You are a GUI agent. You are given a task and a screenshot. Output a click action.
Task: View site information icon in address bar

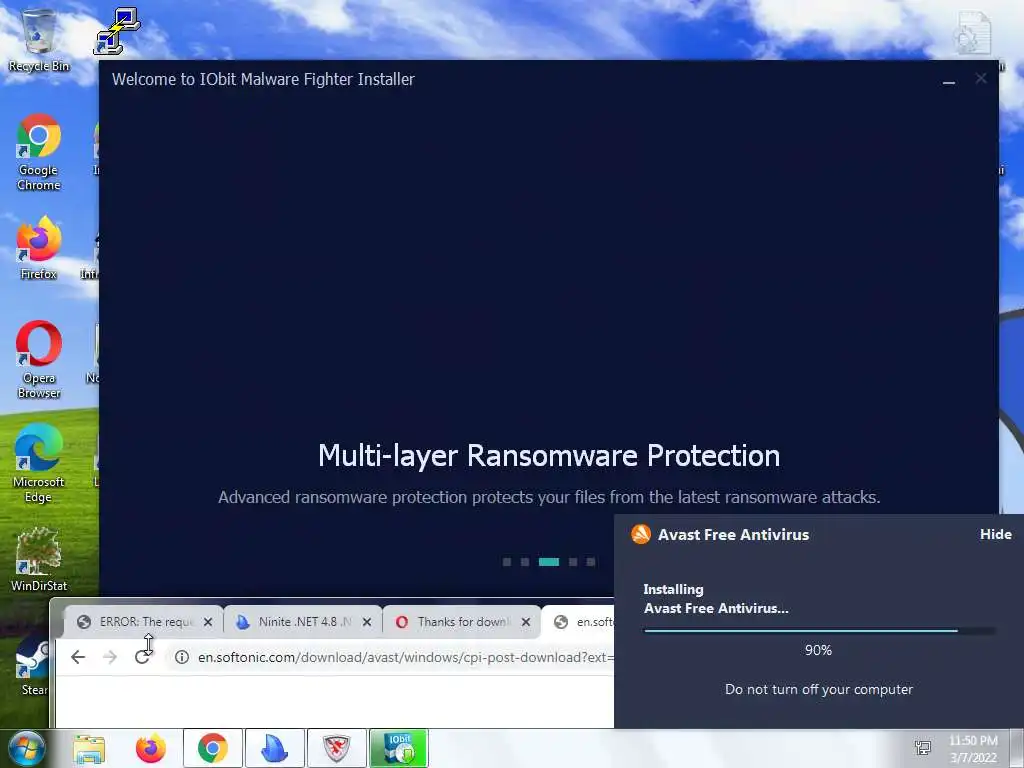[x=182, y=657]
